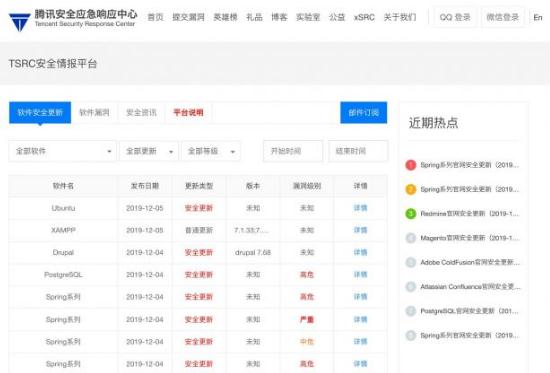Image resolution: width=550 pixels, height=373 pixels.
Task: Open 详情 link for the Ubuntu row
Action: (360, 208)
